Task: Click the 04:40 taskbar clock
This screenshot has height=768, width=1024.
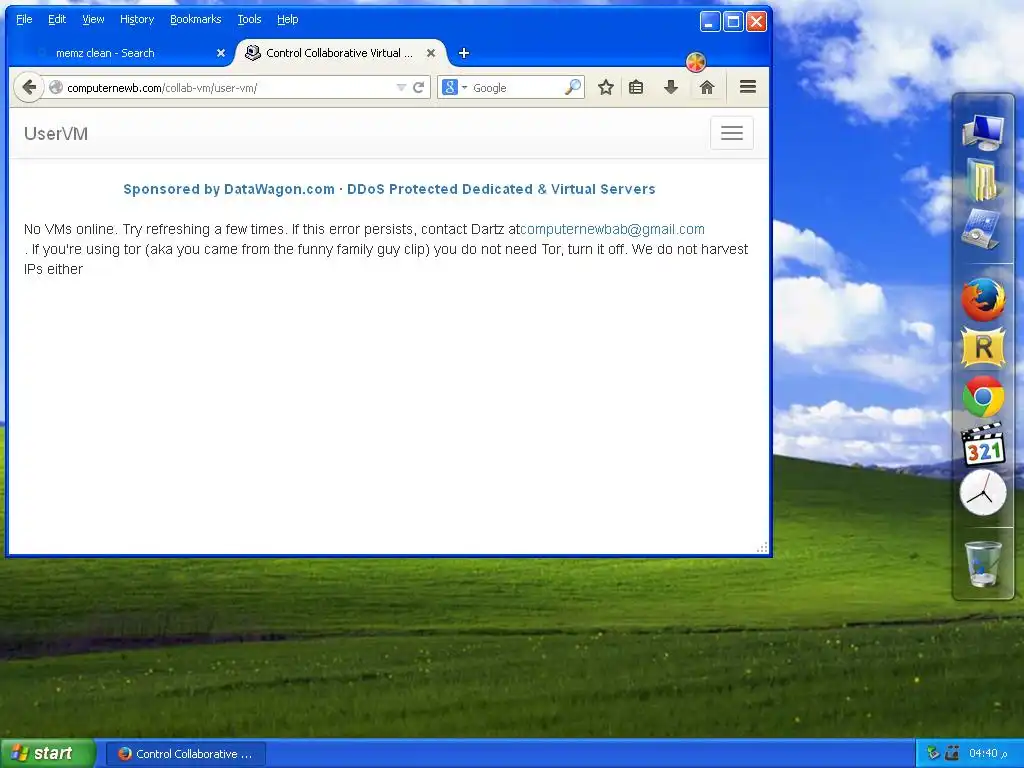Action: (x=988, y=754)
